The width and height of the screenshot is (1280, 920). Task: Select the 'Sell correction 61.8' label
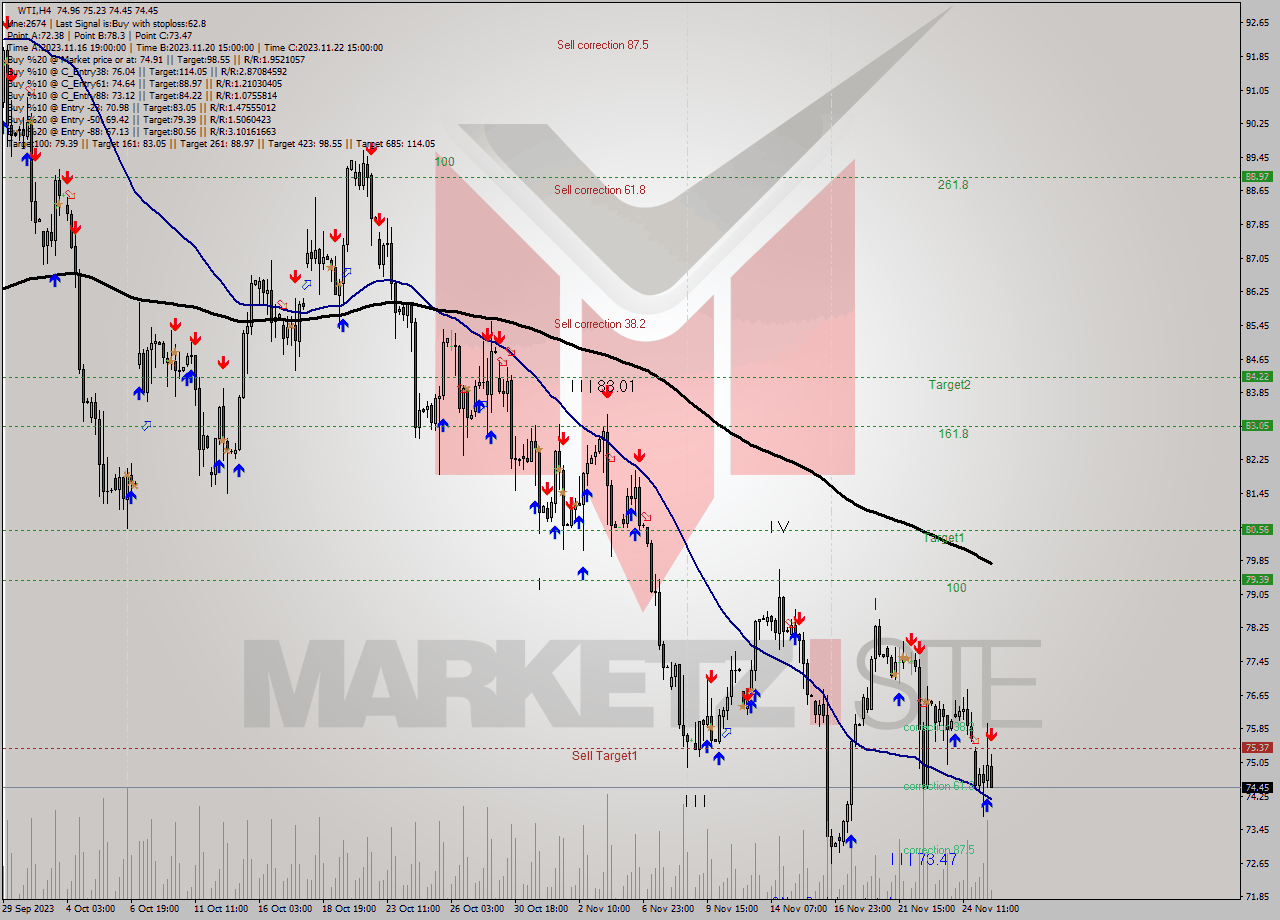coord(600,190)
